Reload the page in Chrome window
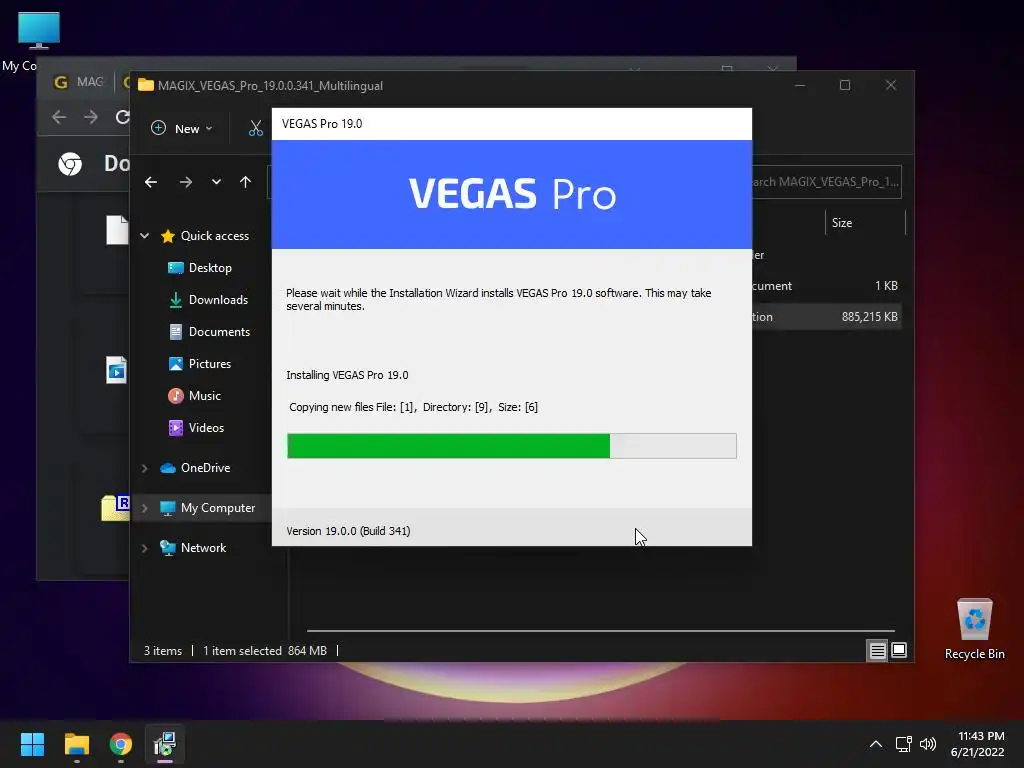This screenshot has width=1024, height=768. pos(122,117)
